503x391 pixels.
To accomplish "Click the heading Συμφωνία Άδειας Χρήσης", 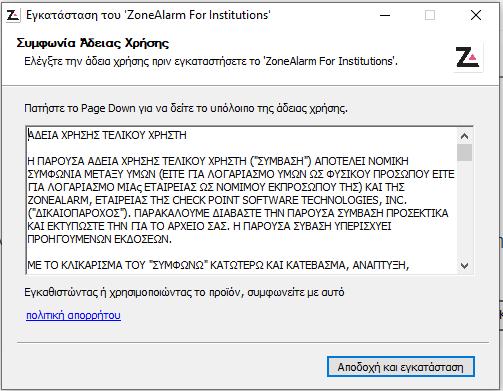I will click(93, 43).
